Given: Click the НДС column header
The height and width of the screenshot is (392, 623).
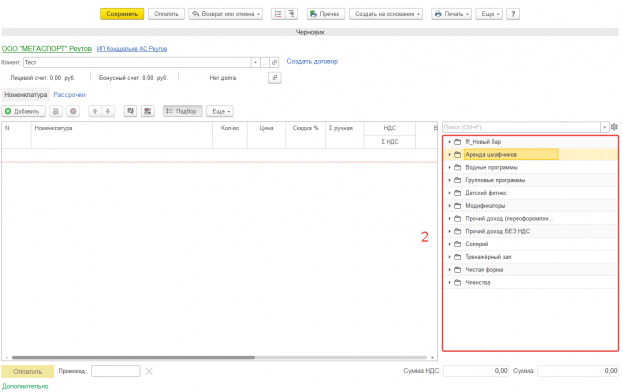Looking at the screenshot, I should pos(390,128).
